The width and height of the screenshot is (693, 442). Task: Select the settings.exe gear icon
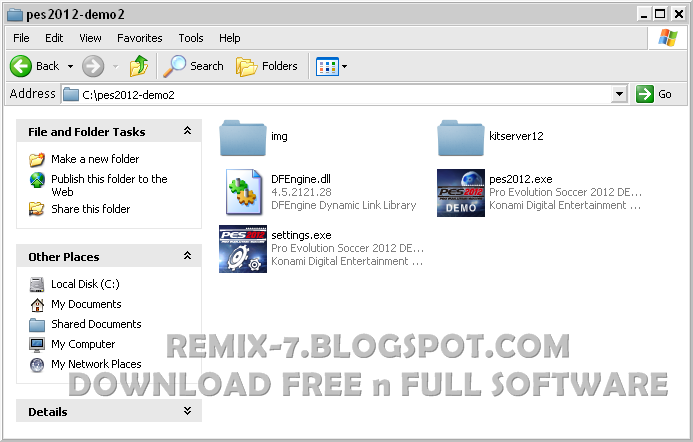[x=243, y=249]
